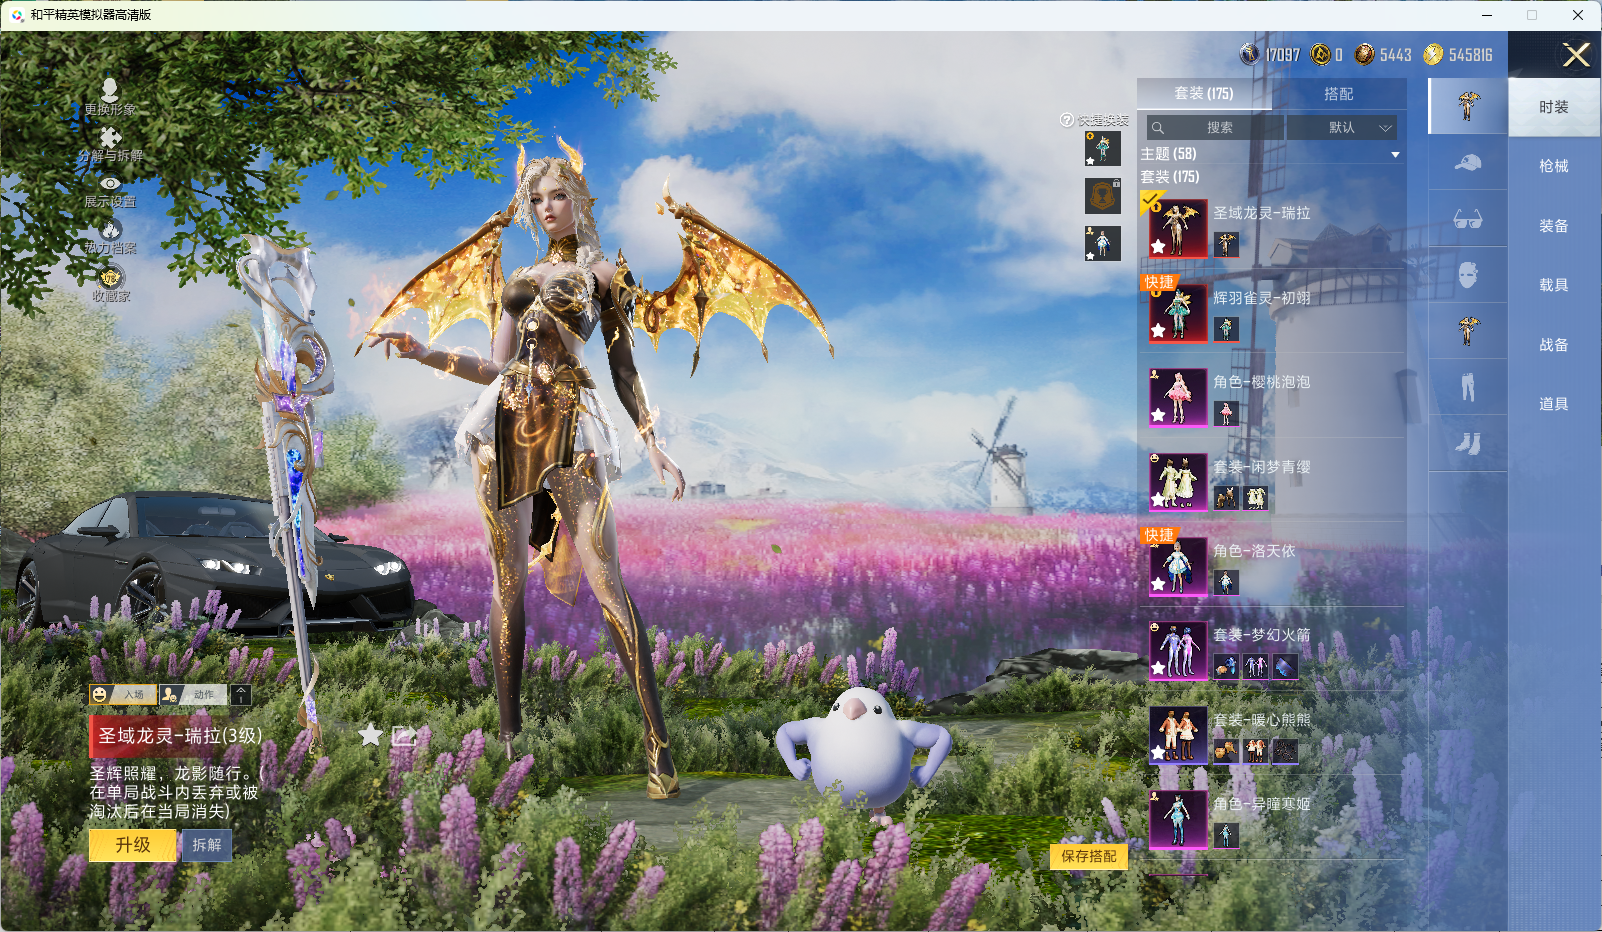The height and width of the screenshot is (932, 1602).
Task: Open the 默认 sort dropdown
Action: [x=1342, y=127]
